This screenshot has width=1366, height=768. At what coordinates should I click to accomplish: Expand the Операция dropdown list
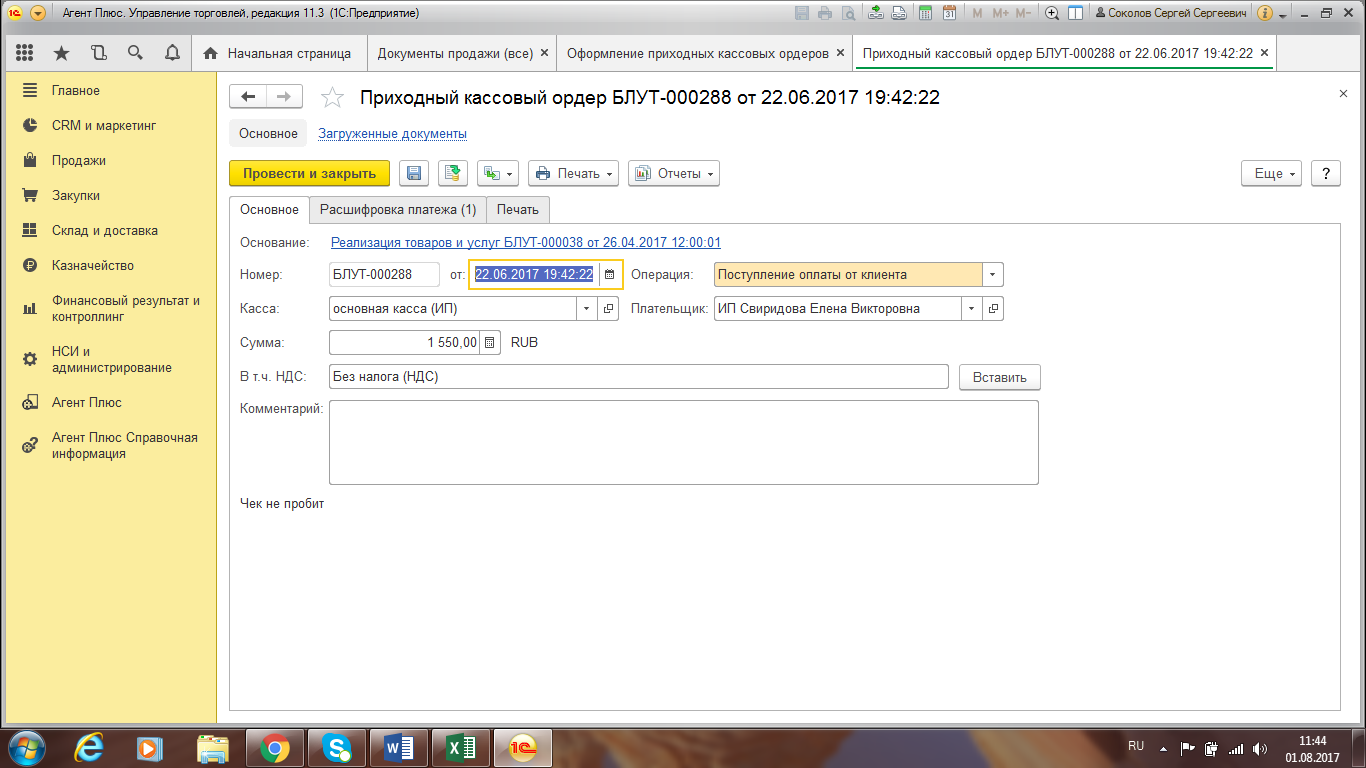point(991,275)
